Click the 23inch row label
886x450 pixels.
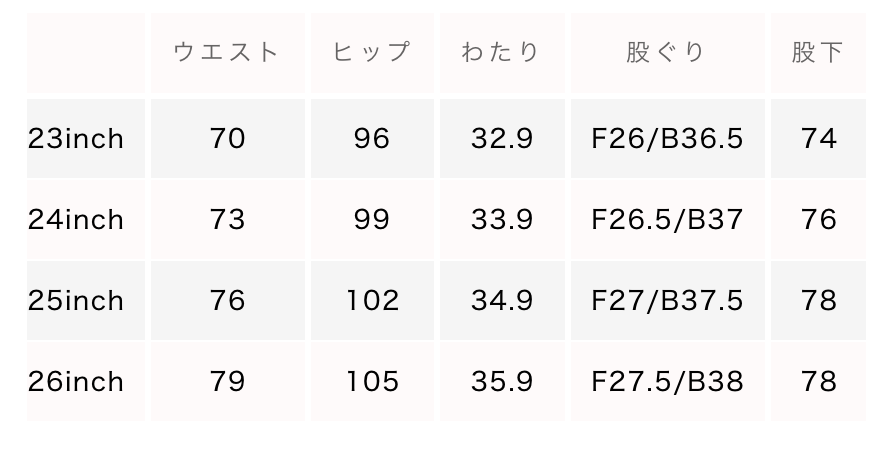76,139
